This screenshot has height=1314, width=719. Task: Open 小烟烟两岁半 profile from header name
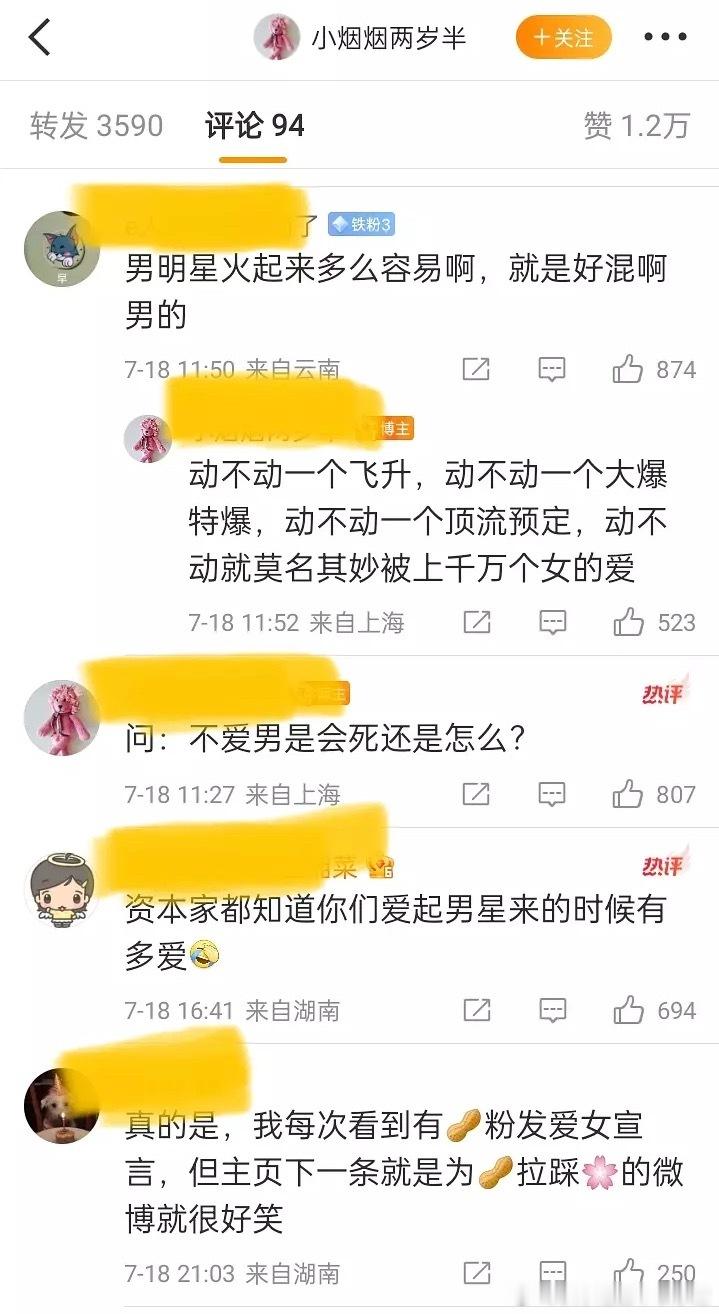[x=388, y=38]
